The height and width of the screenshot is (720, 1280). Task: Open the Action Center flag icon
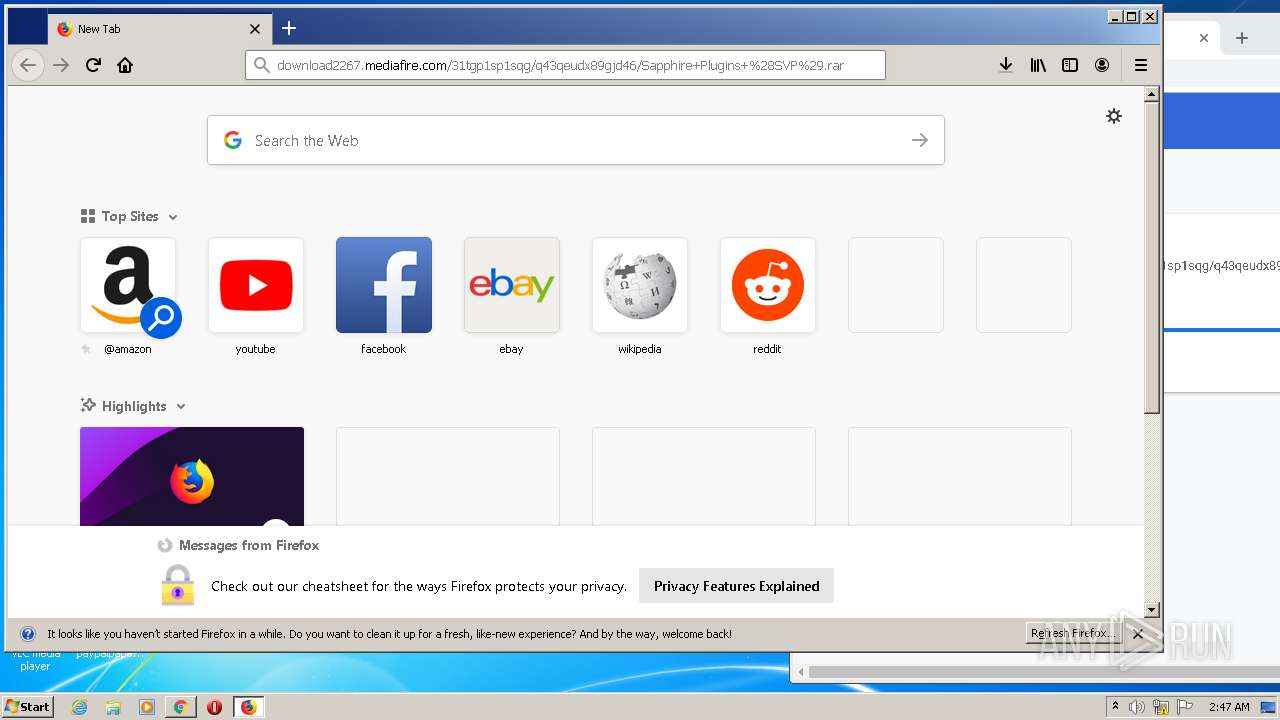[x=1185, y=707]
